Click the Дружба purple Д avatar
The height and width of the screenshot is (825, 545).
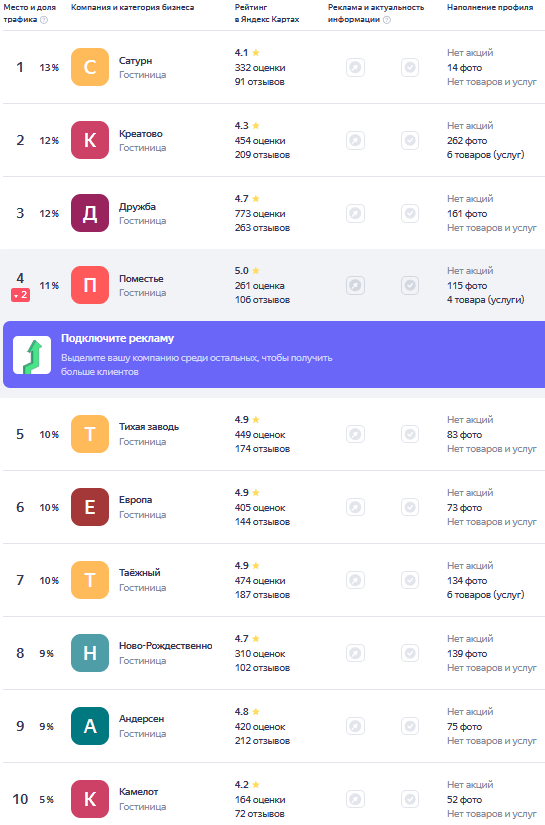90,213
